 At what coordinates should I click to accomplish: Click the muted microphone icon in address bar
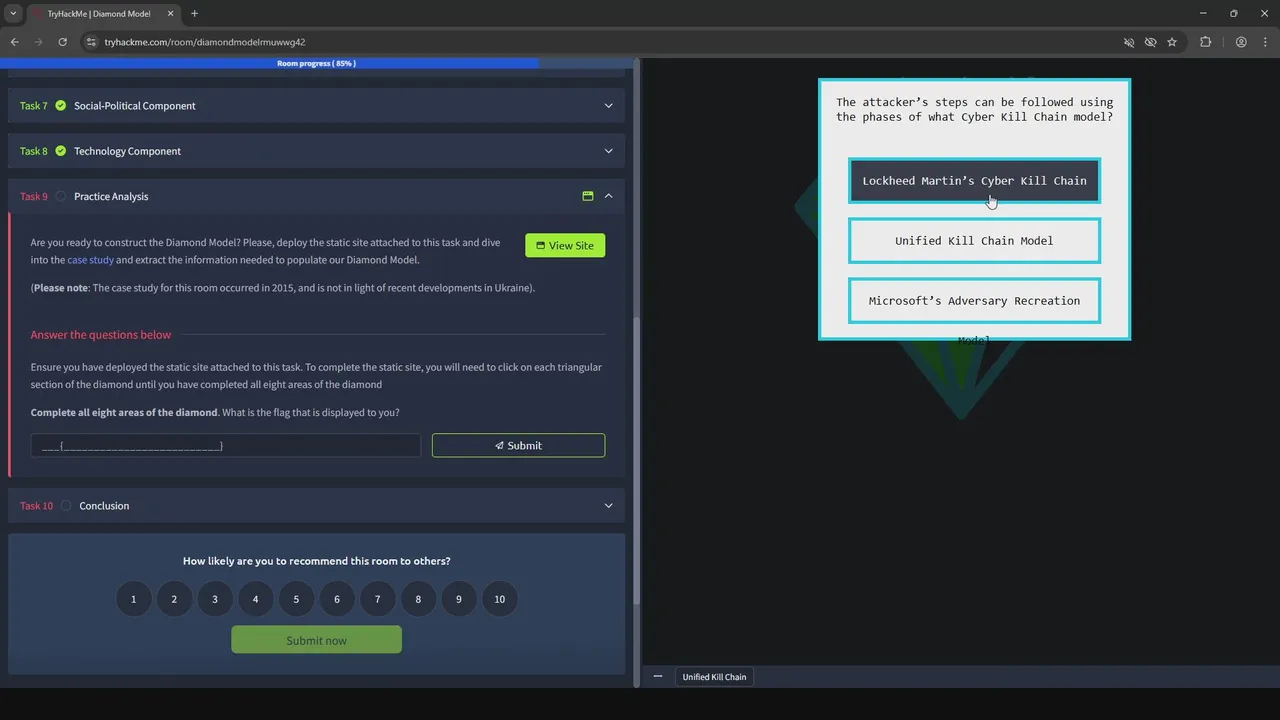click(x=1129, y=42)
